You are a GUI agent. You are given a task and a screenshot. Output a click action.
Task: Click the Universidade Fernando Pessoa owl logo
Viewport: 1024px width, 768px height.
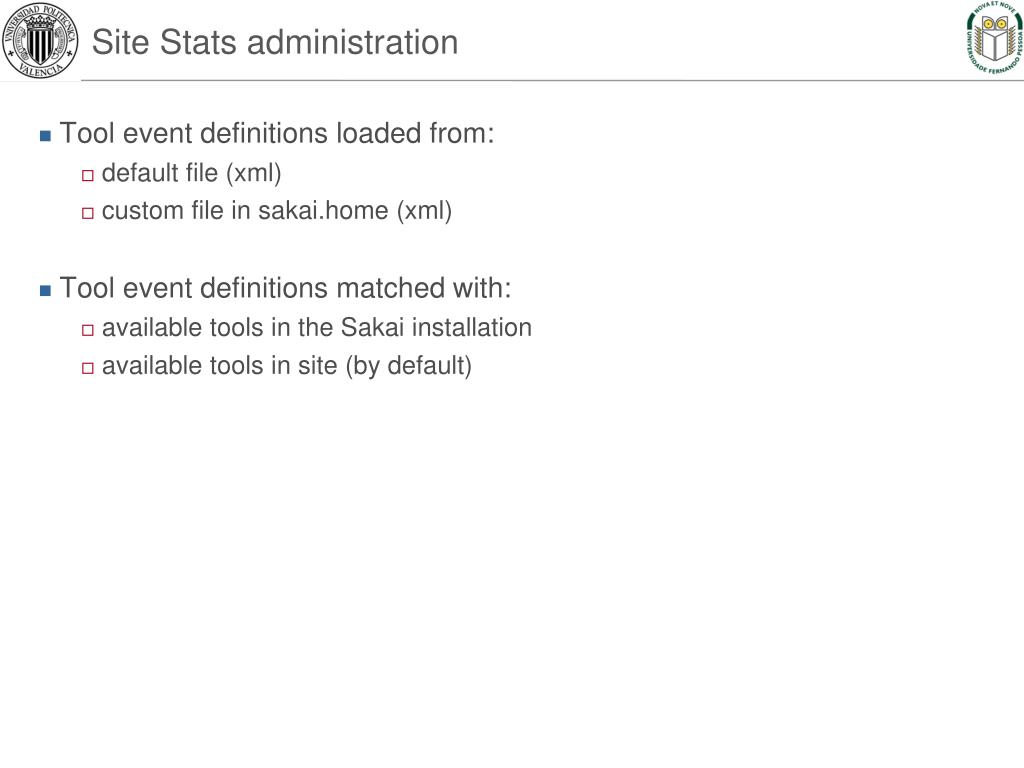(x=994, y=39)
